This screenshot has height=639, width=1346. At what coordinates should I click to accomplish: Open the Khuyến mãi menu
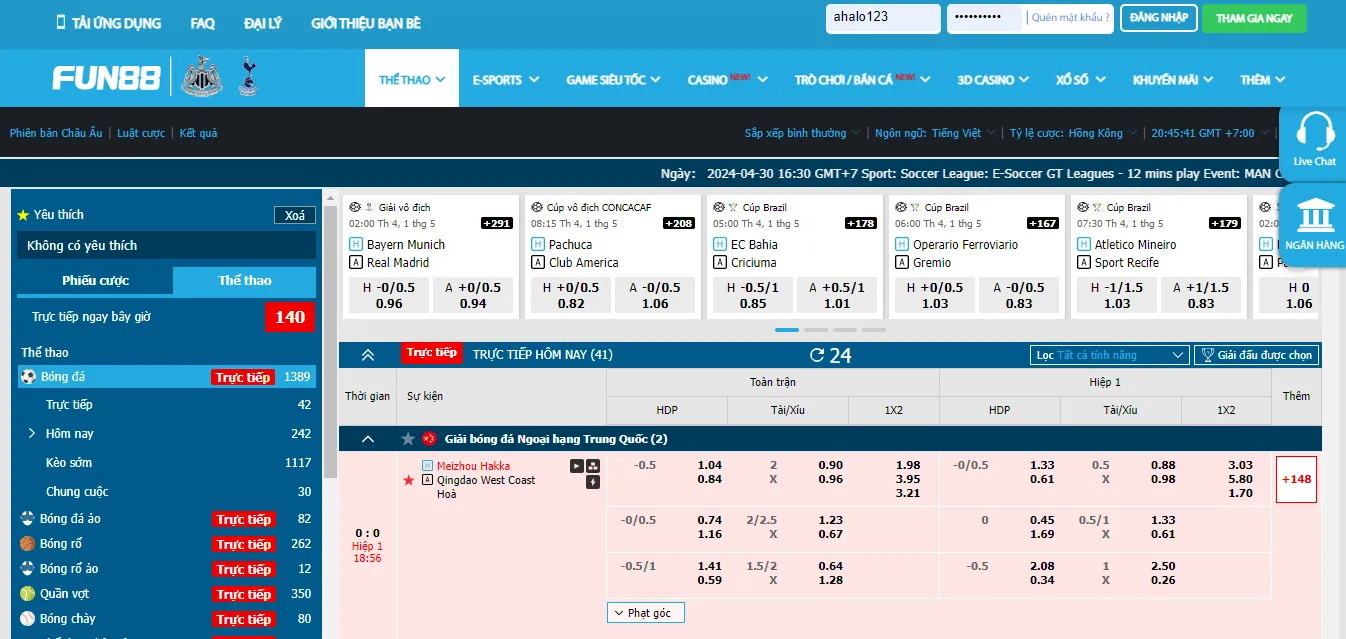[1172, 79]
